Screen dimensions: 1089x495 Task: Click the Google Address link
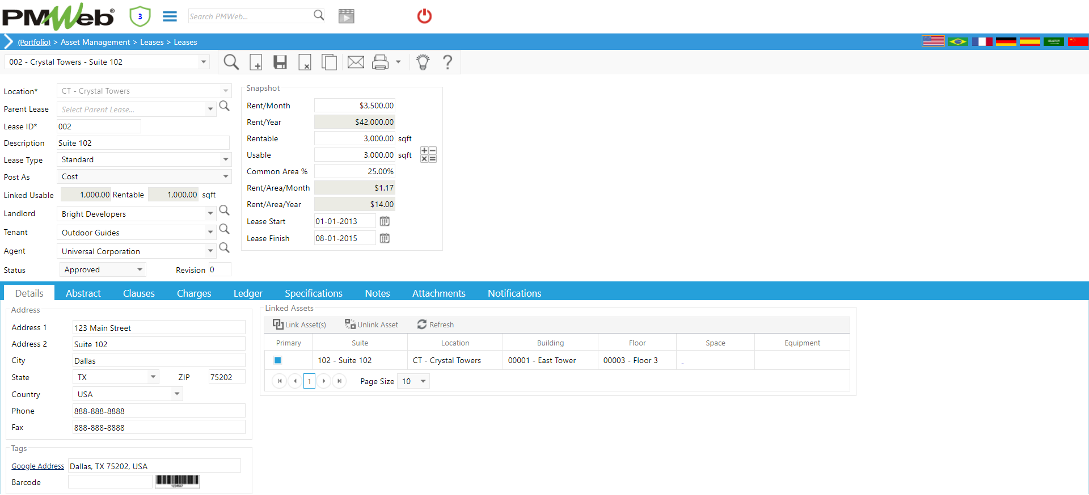[x=38, y=466]
